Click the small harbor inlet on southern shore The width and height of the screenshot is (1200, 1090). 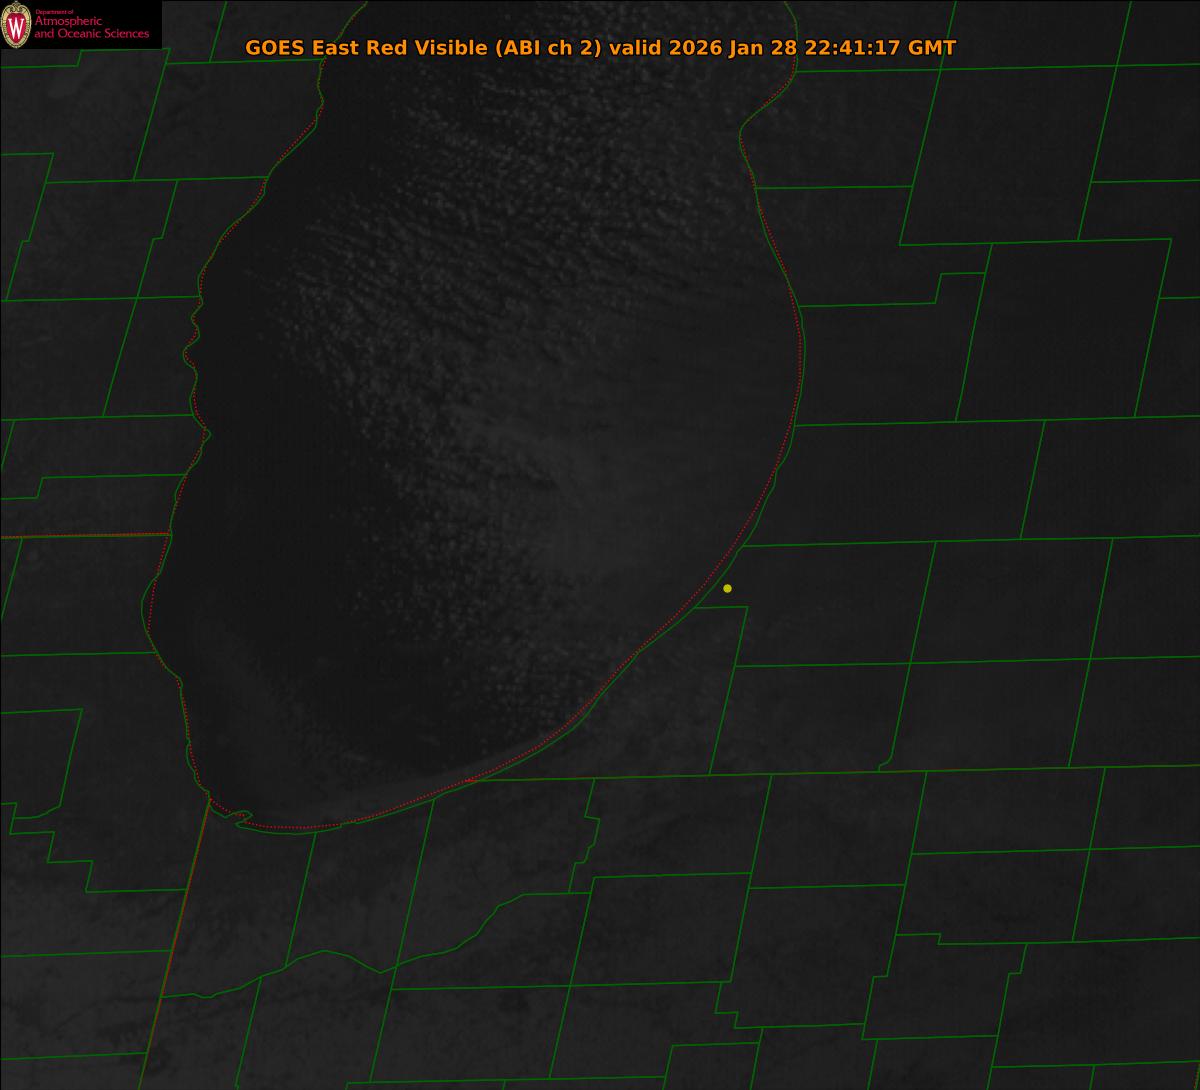[240, 819]
